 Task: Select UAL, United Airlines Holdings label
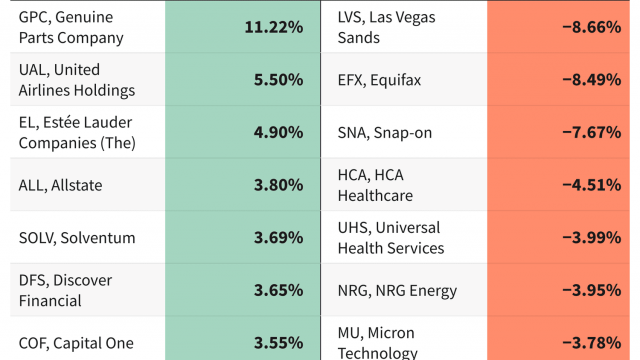[77, 80]
